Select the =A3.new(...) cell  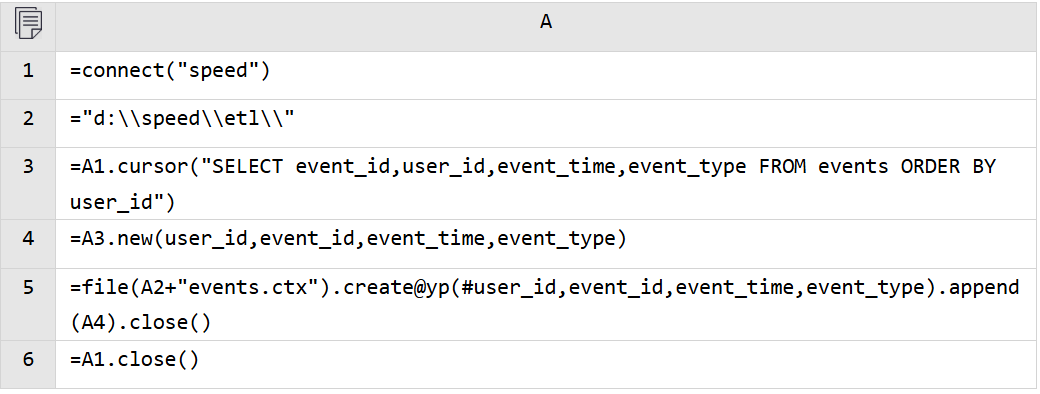(x=546, y=243)
